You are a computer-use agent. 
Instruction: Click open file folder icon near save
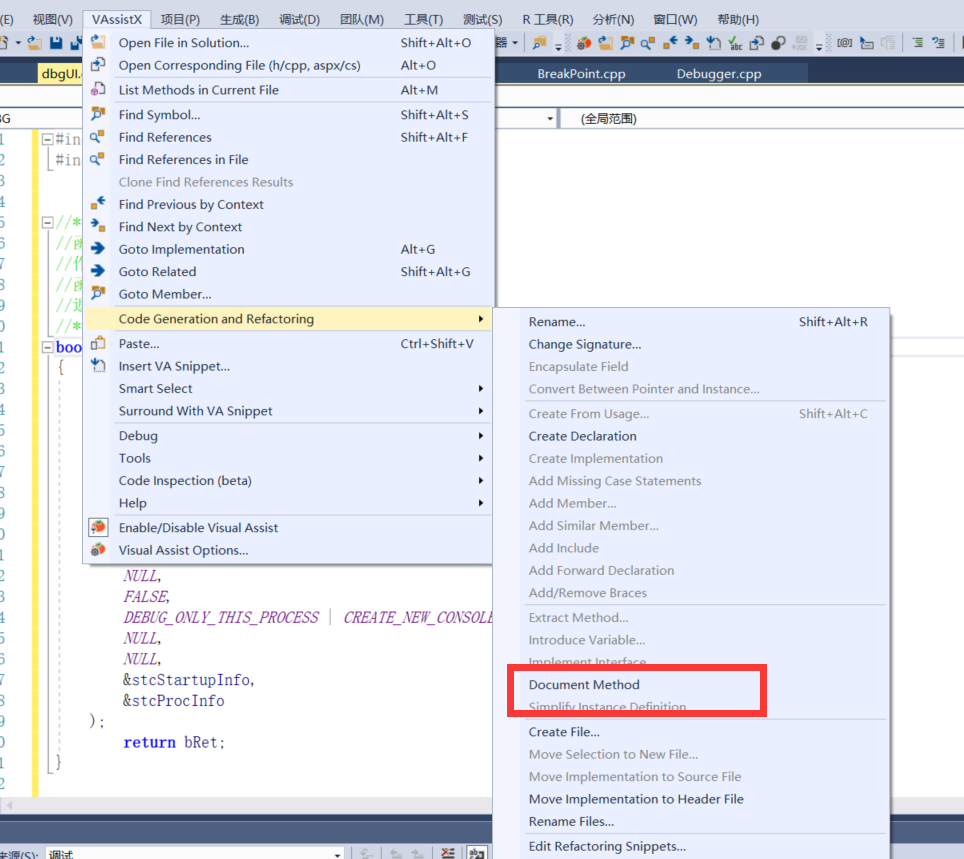[35, 43]
